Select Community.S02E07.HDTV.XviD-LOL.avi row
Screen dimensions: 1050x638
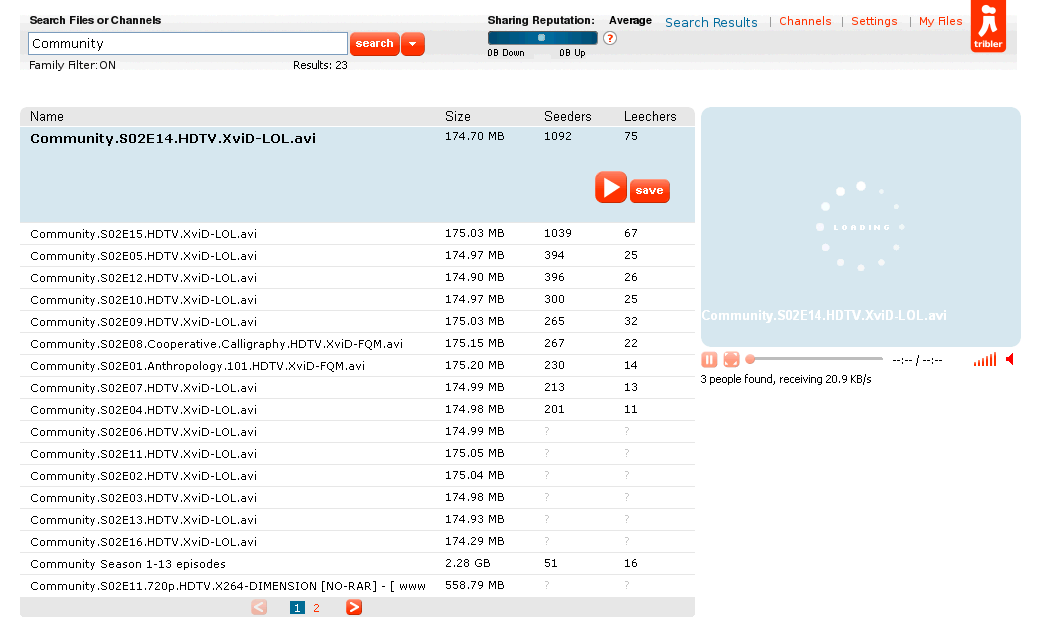point(358,388)
